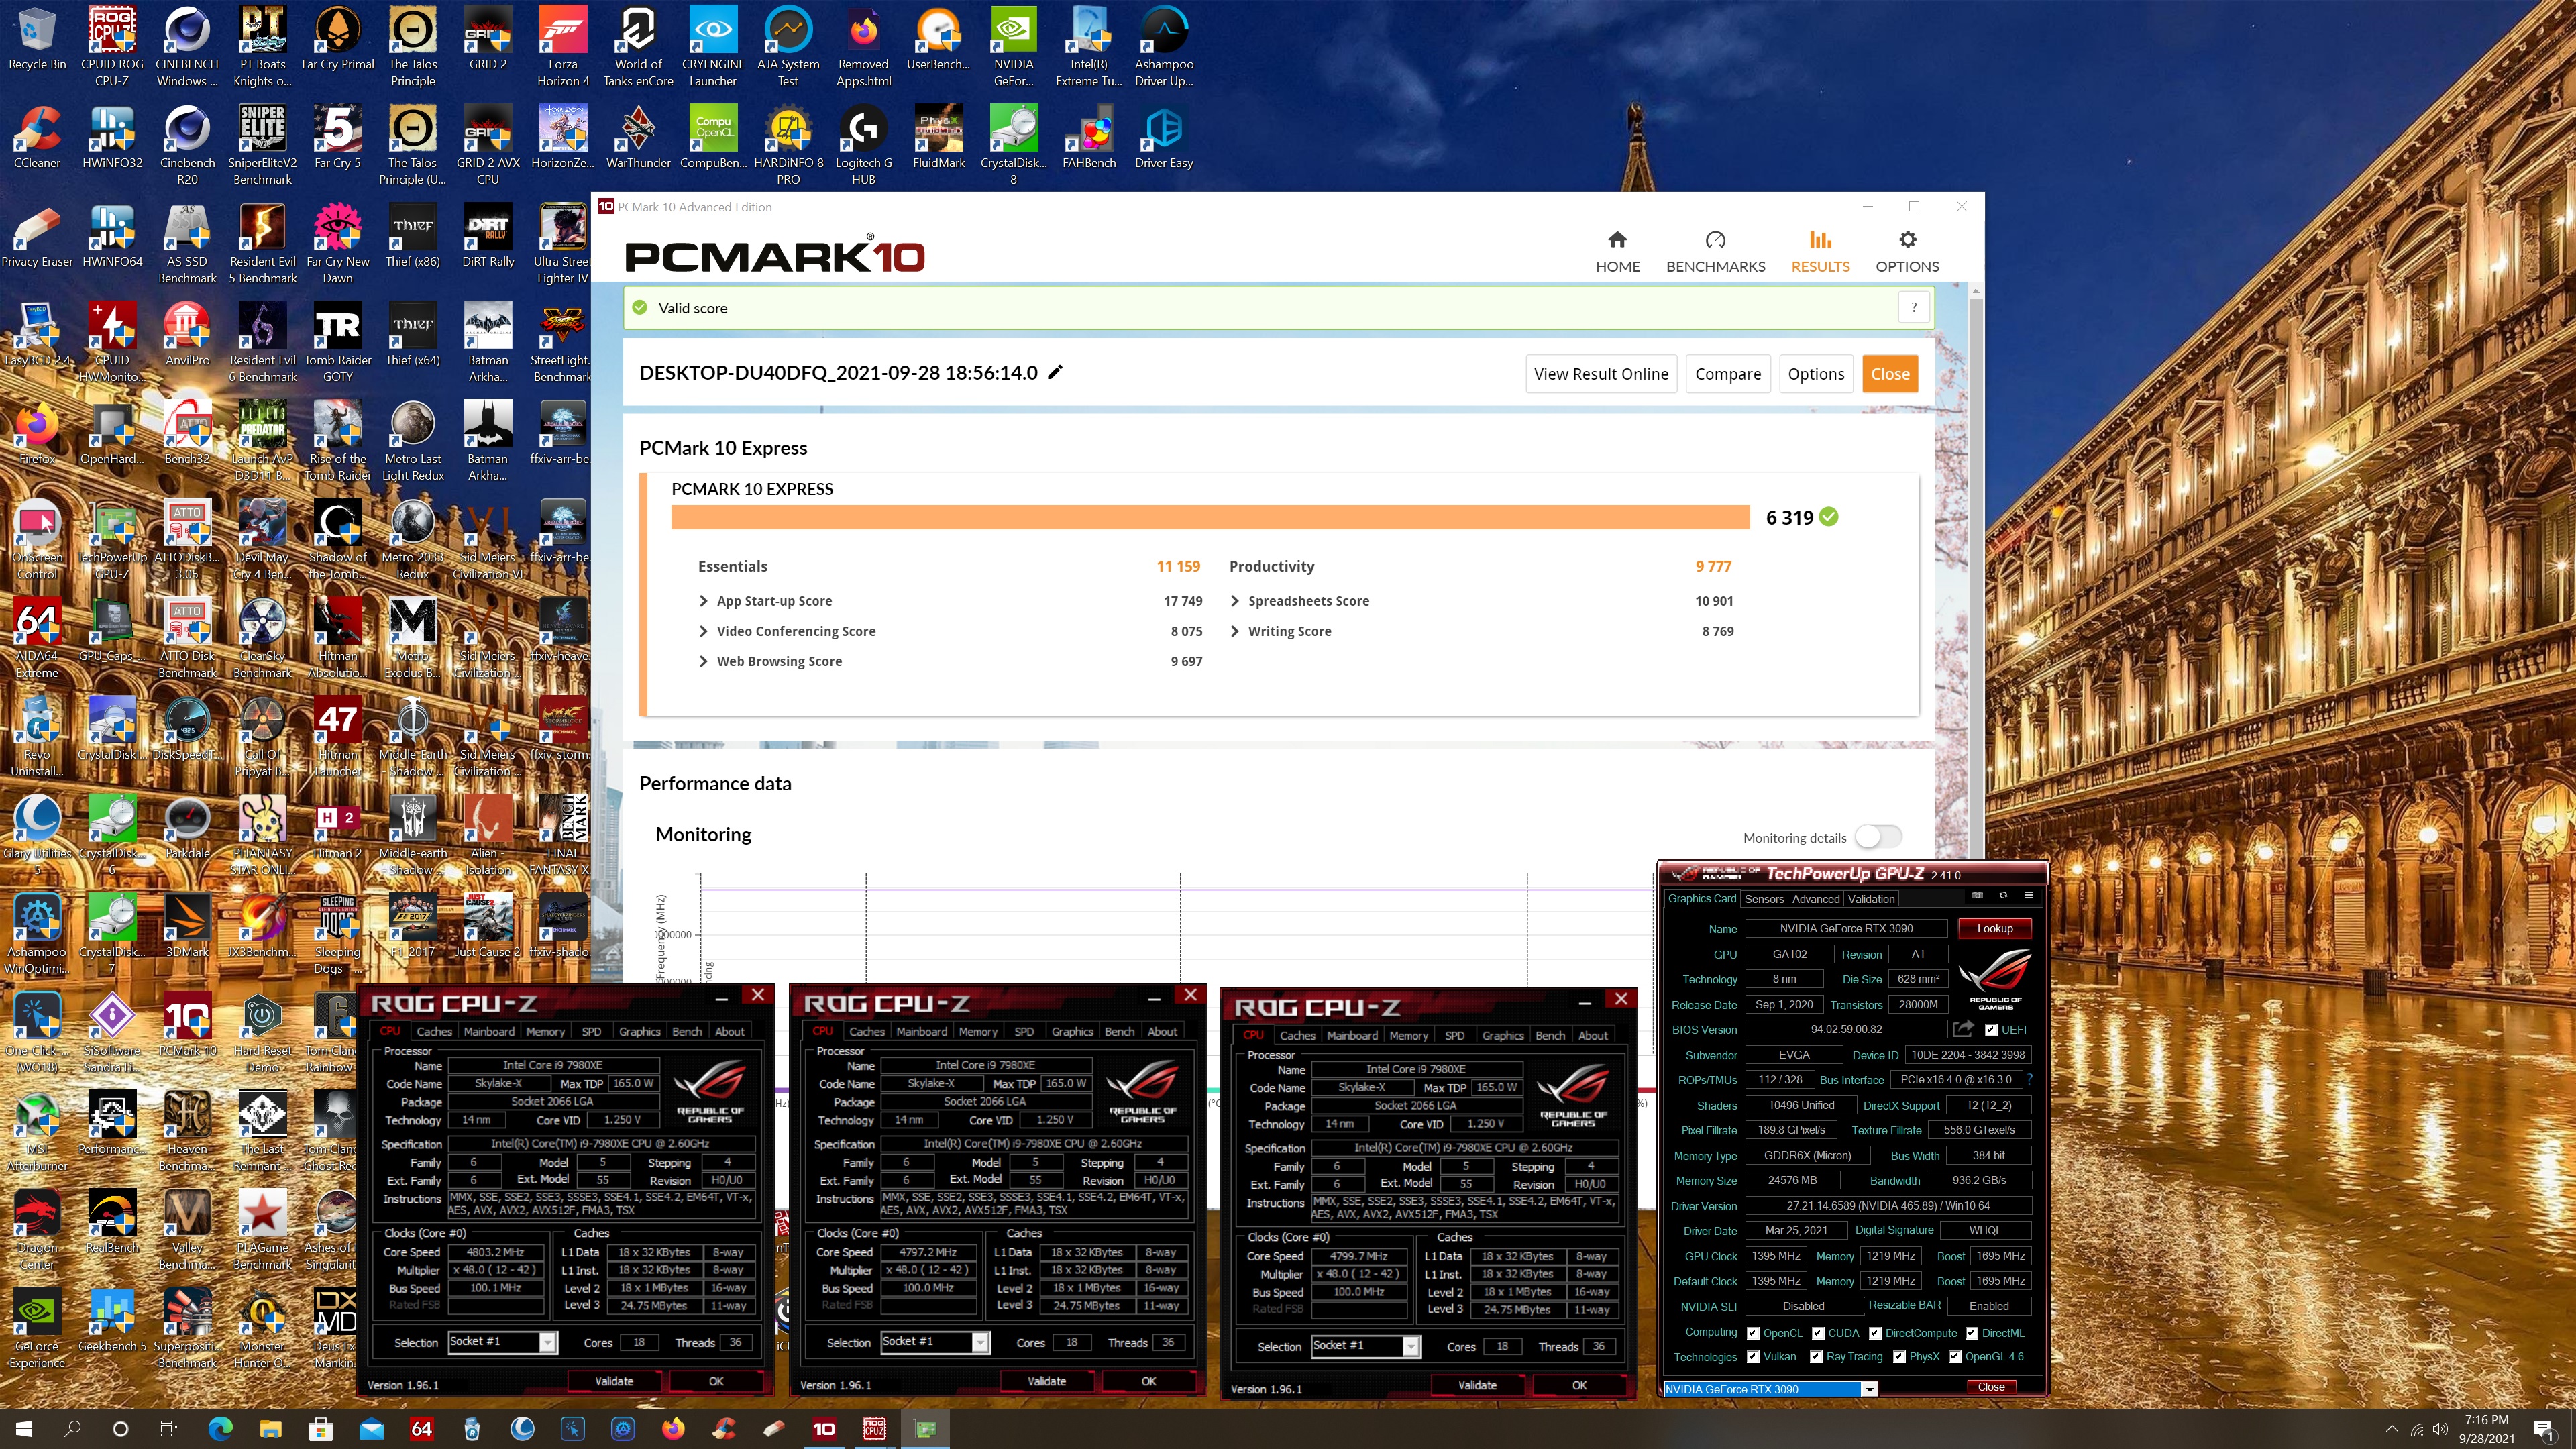The height and width of the screenshot is (1449, 2576).
Task: Toggle DirectCompute checkbox in GPU-Z
Action: coord(1875,1333)
